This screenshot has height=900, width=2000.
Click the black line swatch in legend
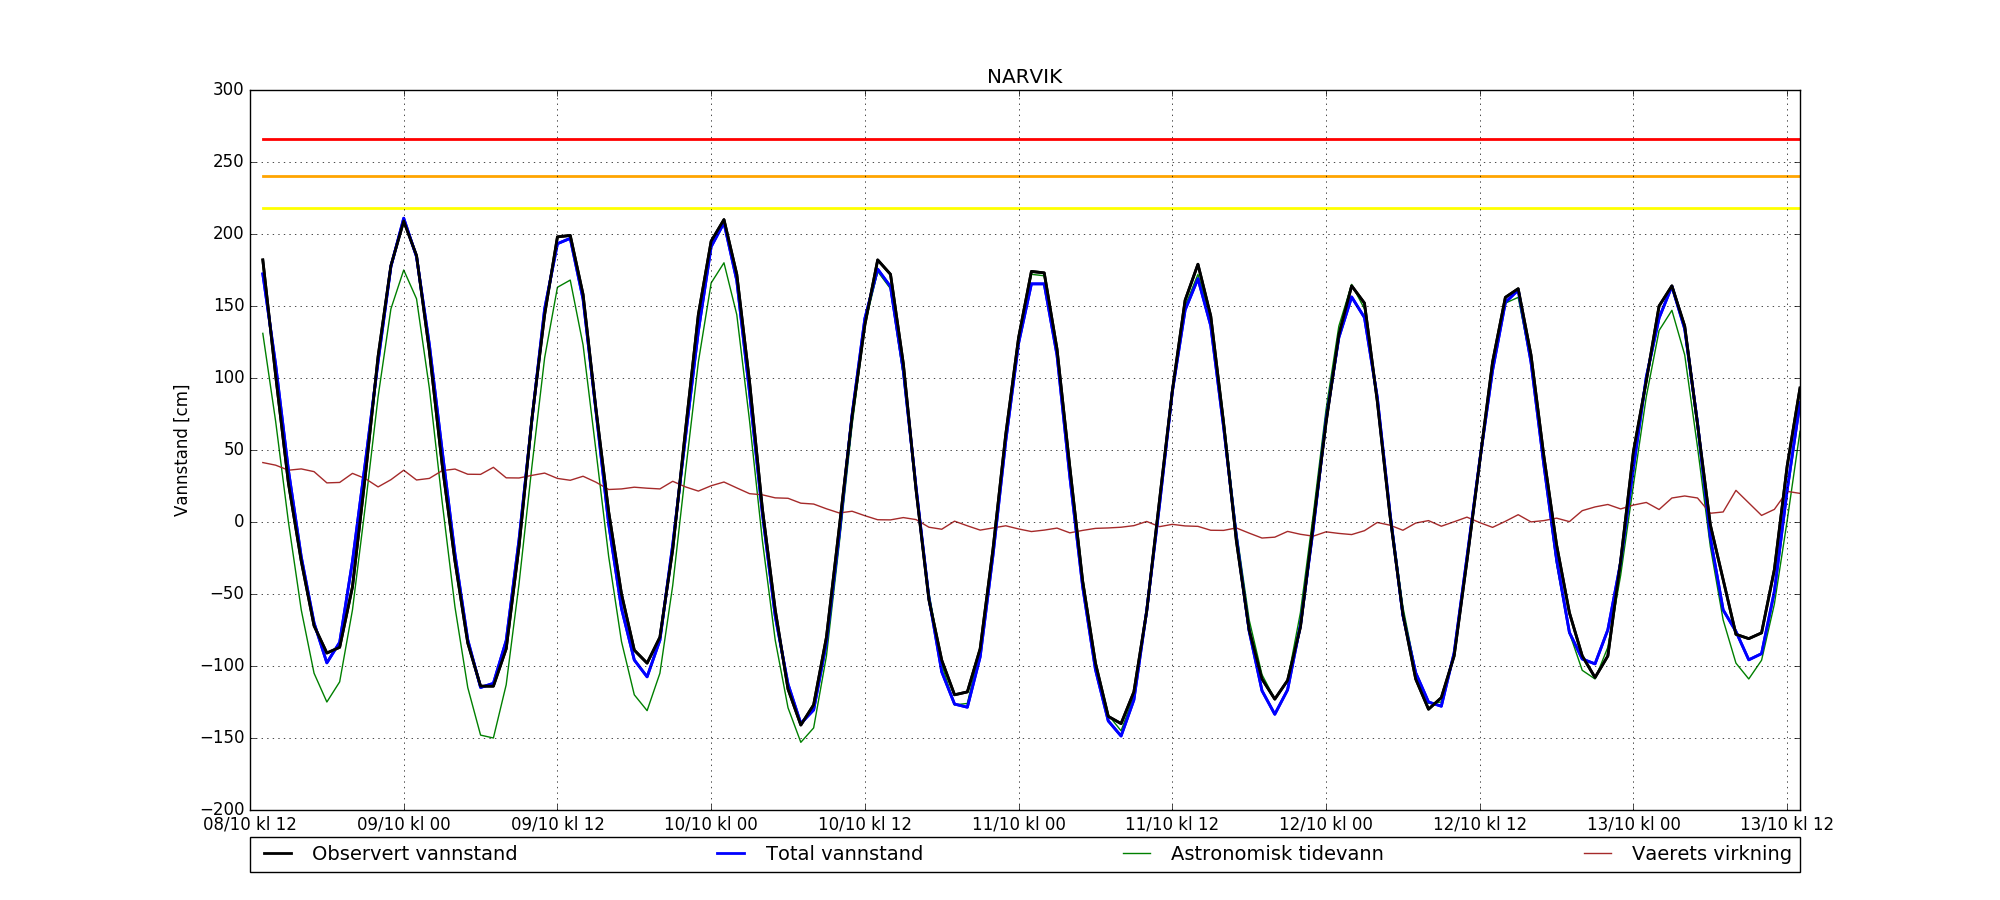pyautogui.click(x=278, y=854)
